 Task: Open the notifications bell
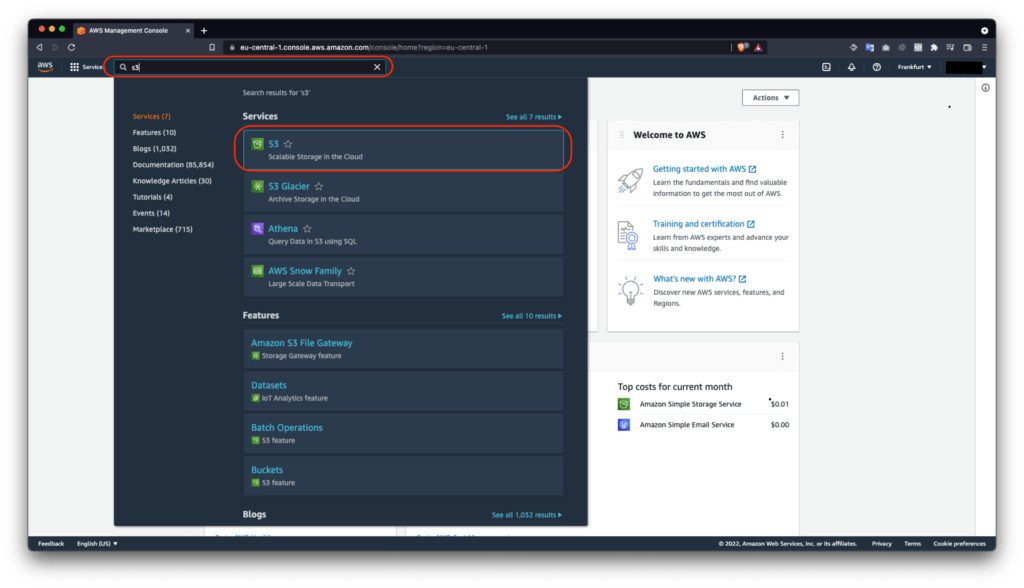(853, 66)
